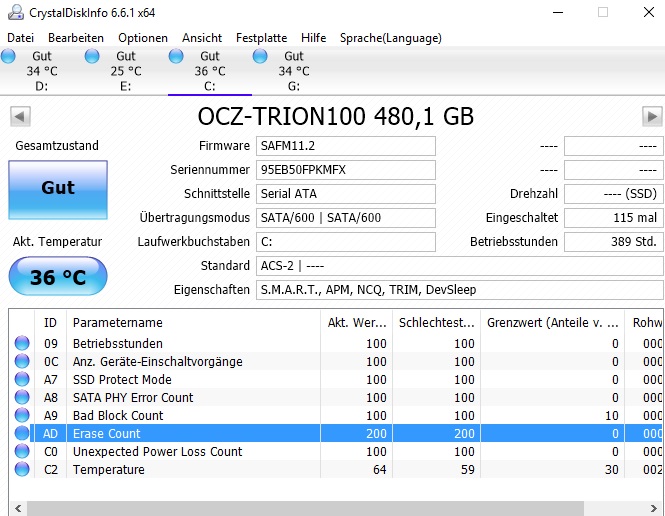Open the Ansicht menu
The height and width of the screenshot is (516, 665).
pyautogui.click(x=202, y=38)
